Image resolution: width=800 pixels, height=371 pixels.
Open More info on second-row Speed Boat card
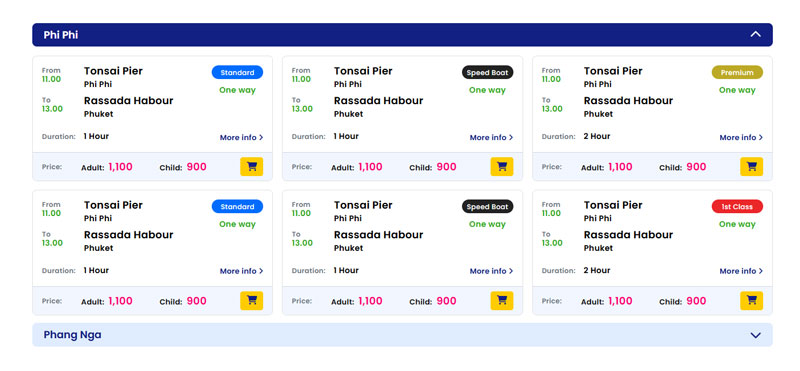pos(491,271)
